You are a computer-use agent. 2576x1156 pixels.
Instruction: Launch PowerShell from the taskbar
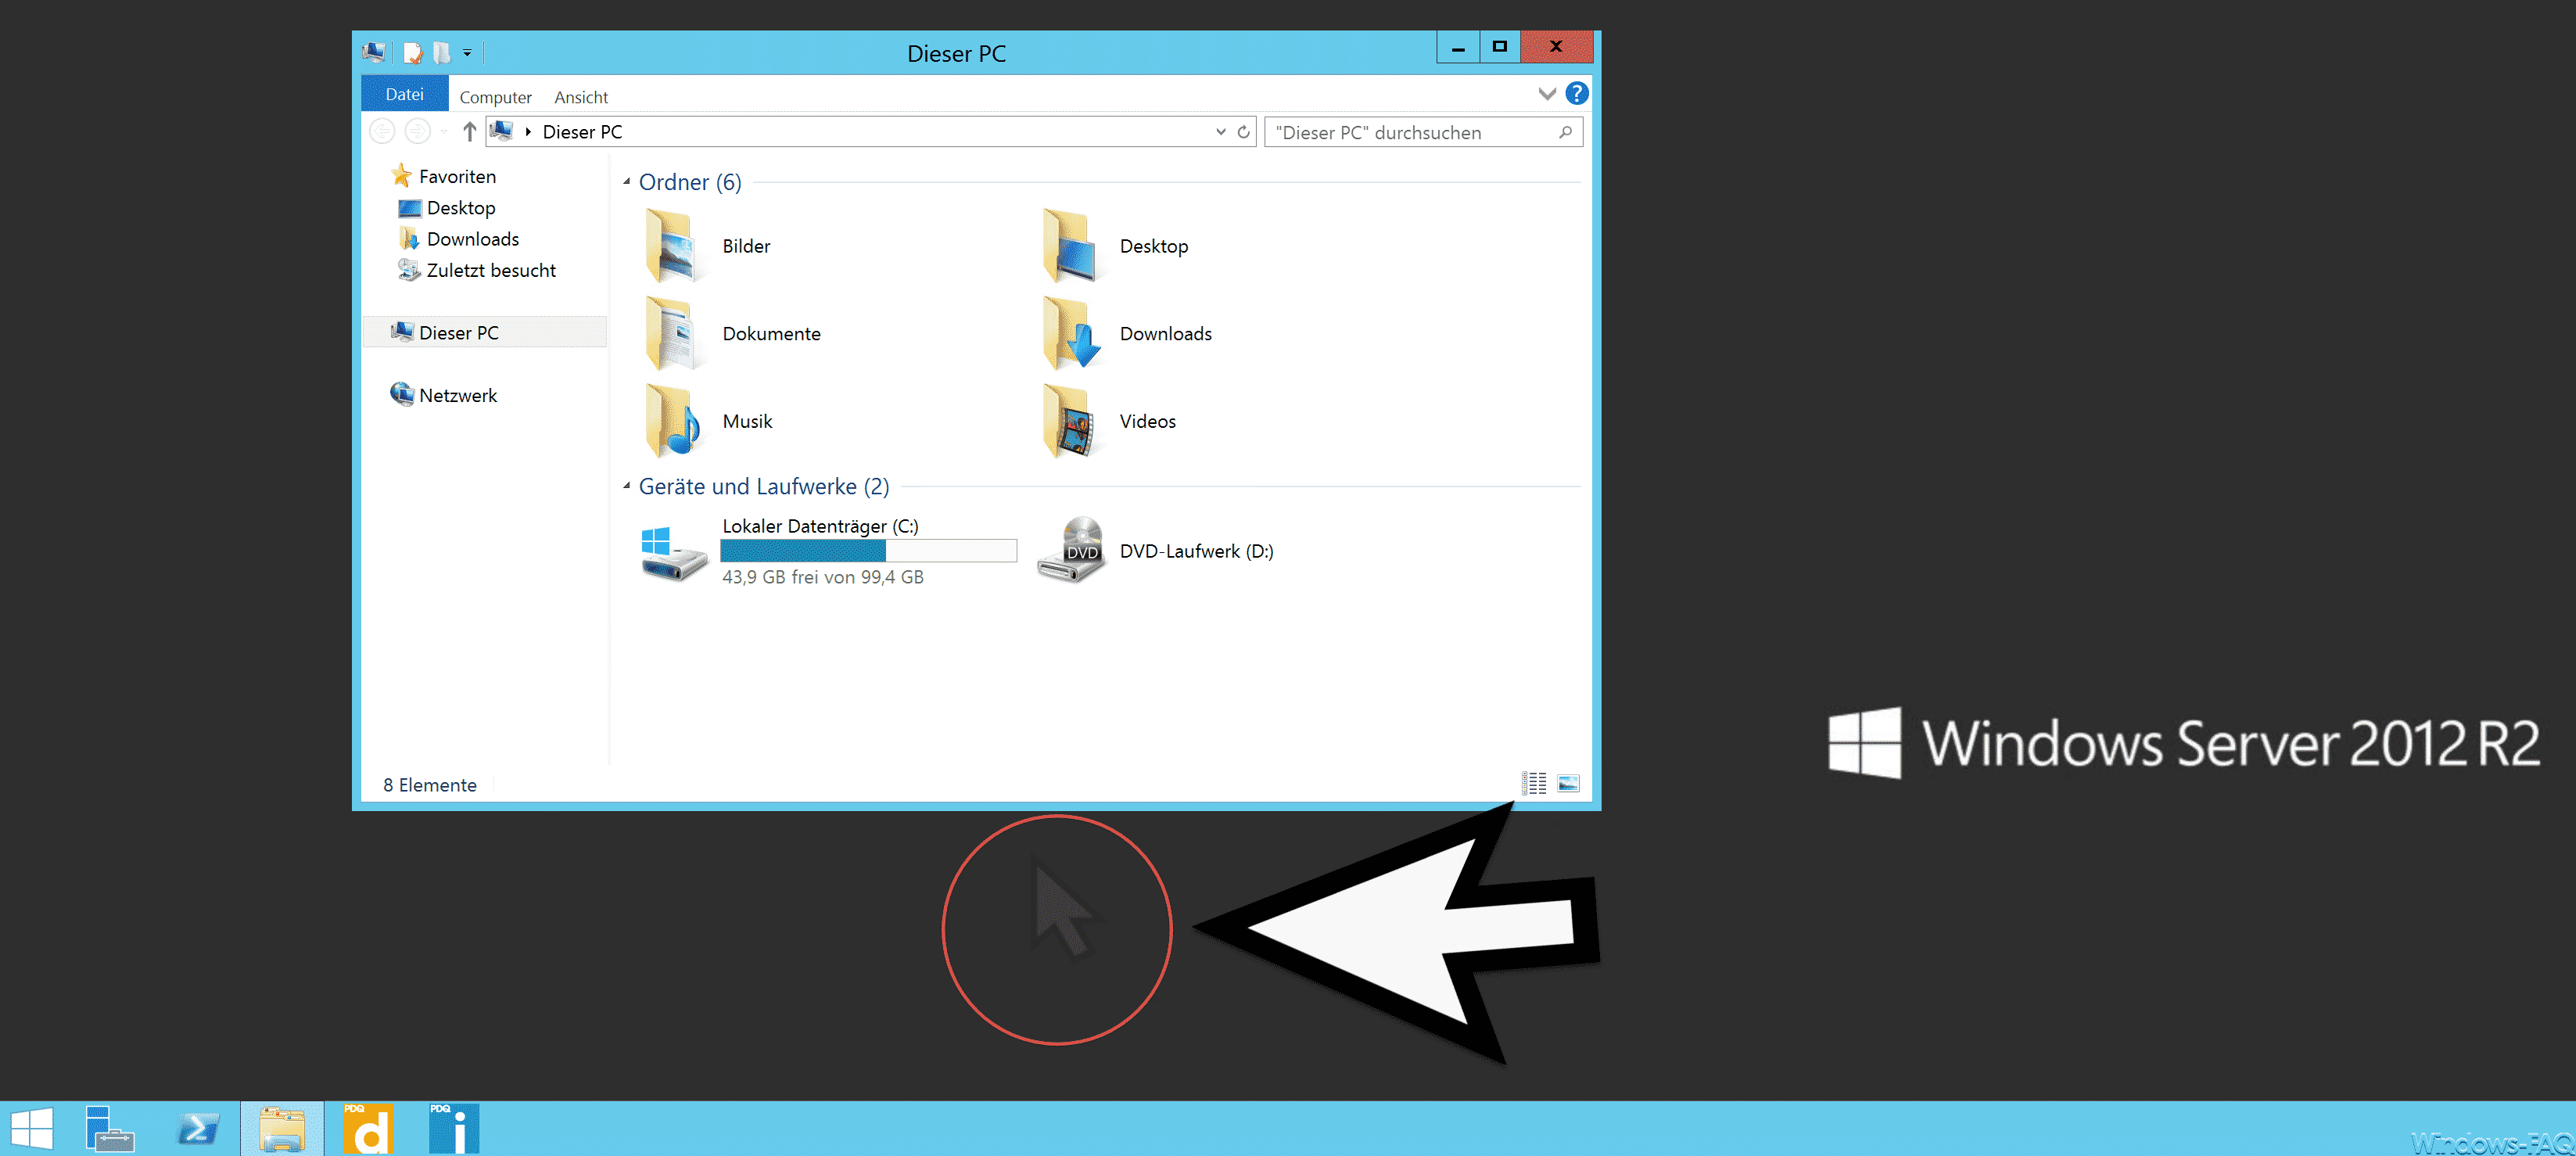(x=197, y=1129)
